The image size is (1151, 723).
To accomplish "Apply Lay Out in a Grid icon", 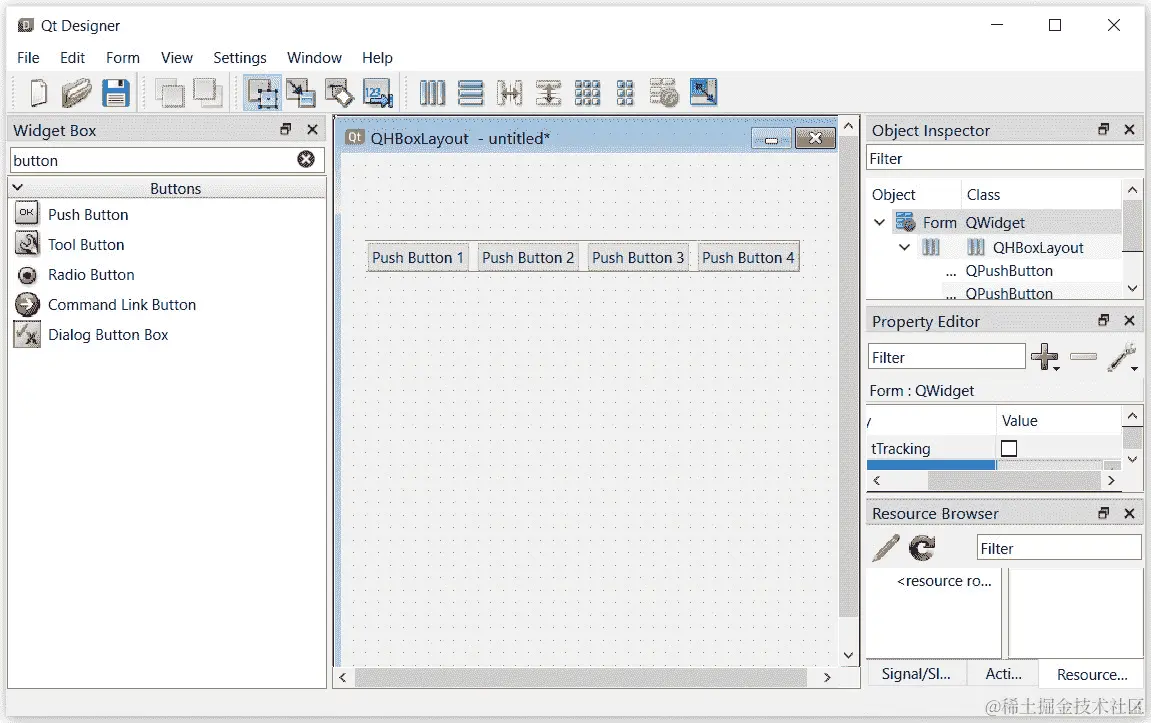I will click(587, 93).
